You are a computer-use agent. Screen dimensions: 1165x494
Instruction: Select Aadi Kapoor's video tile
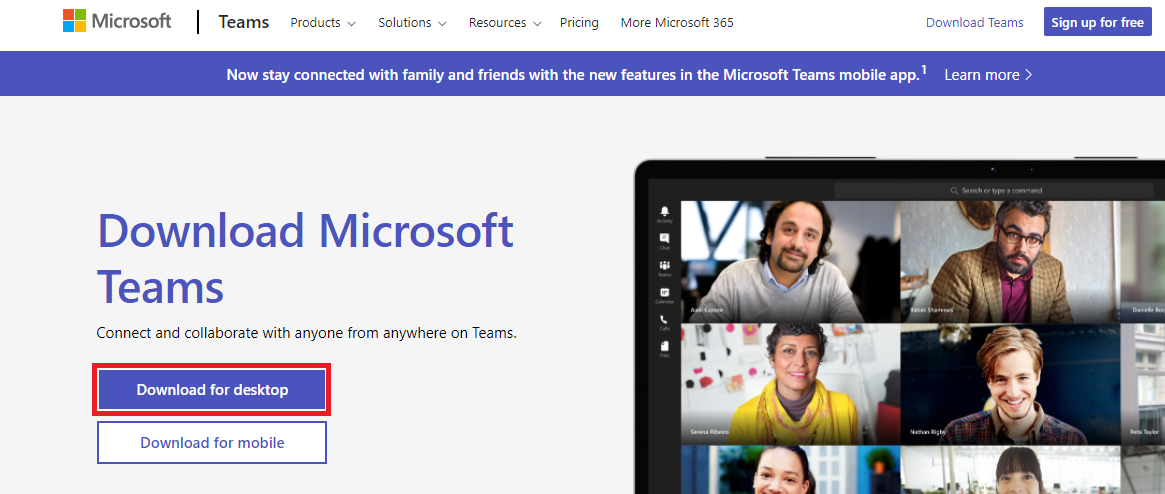(790, 261)
